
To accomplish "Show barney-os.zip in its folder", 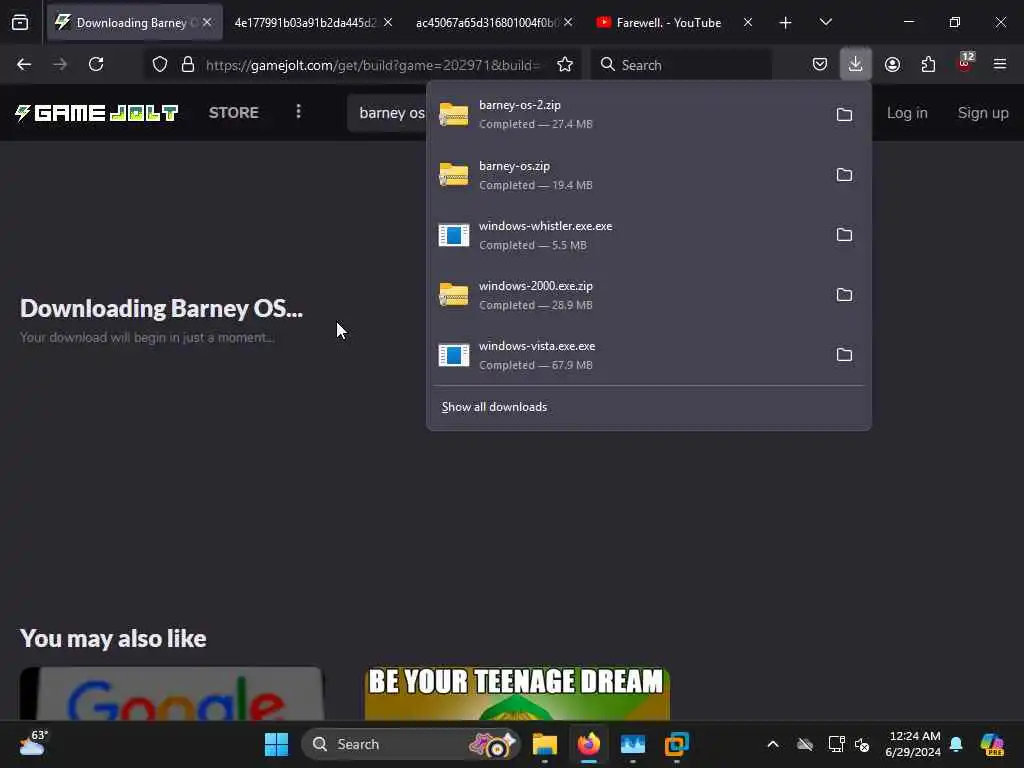I will 844,175.
